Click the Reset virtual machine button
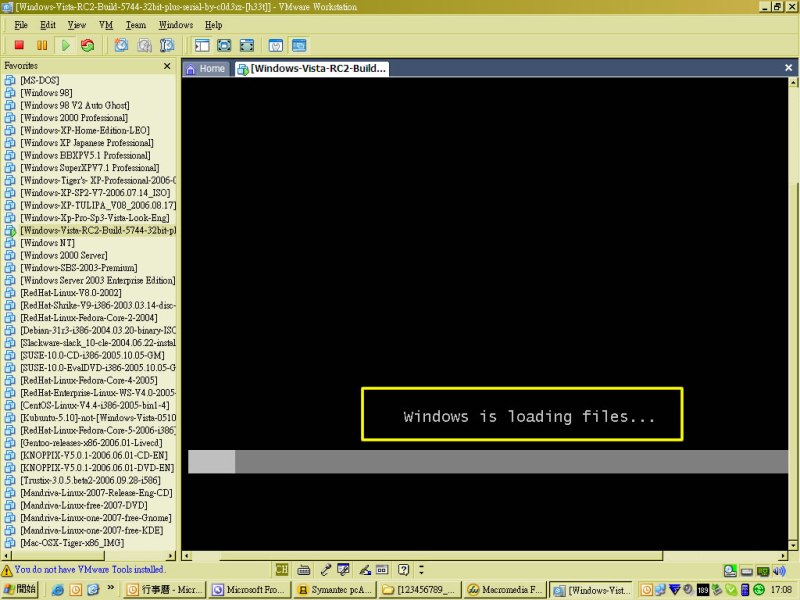This screenshot has height=600, width=800. tap(88, 45)
